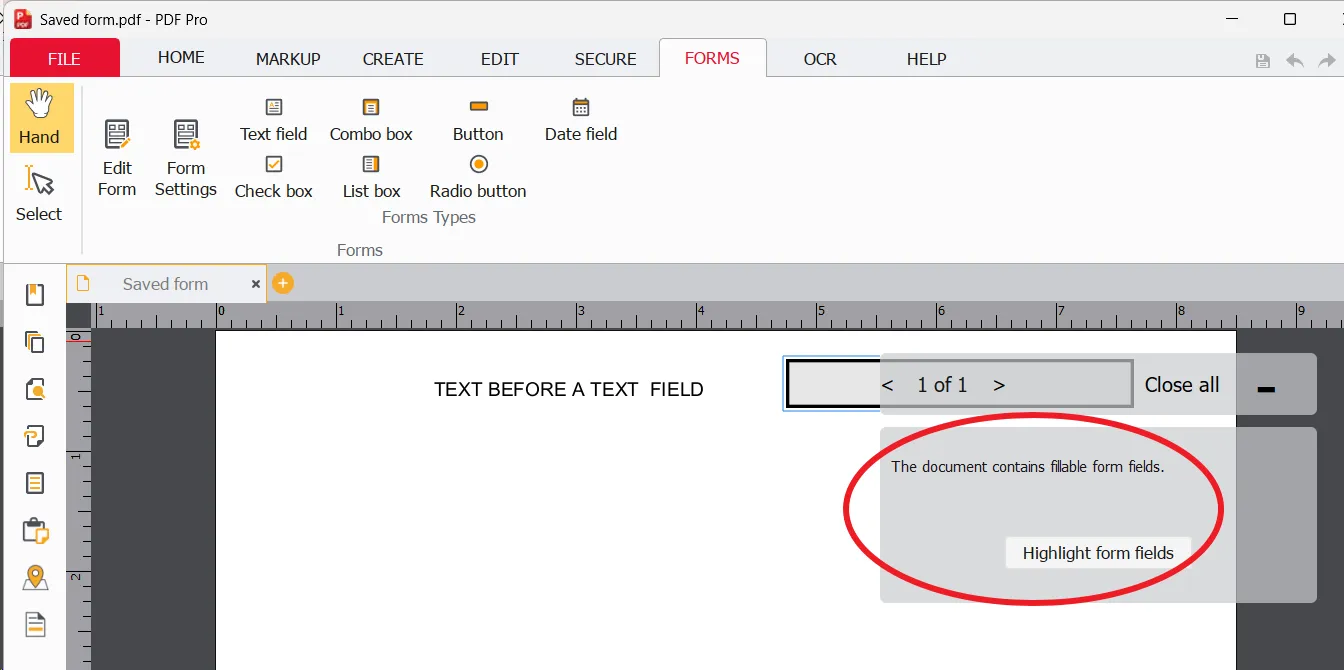Maximize the PDF Pro window
This screenshot has width=1344, height=670.
coord(1290,19)
